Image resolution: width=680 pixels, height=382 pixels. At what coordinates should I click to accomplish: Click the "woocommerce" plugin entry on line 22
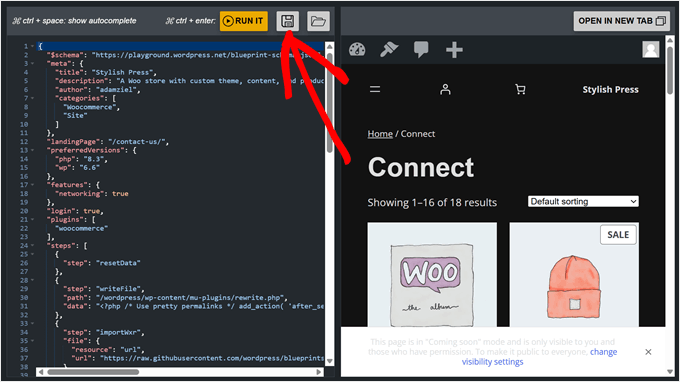pyautogui.click(x=81, y=228)
